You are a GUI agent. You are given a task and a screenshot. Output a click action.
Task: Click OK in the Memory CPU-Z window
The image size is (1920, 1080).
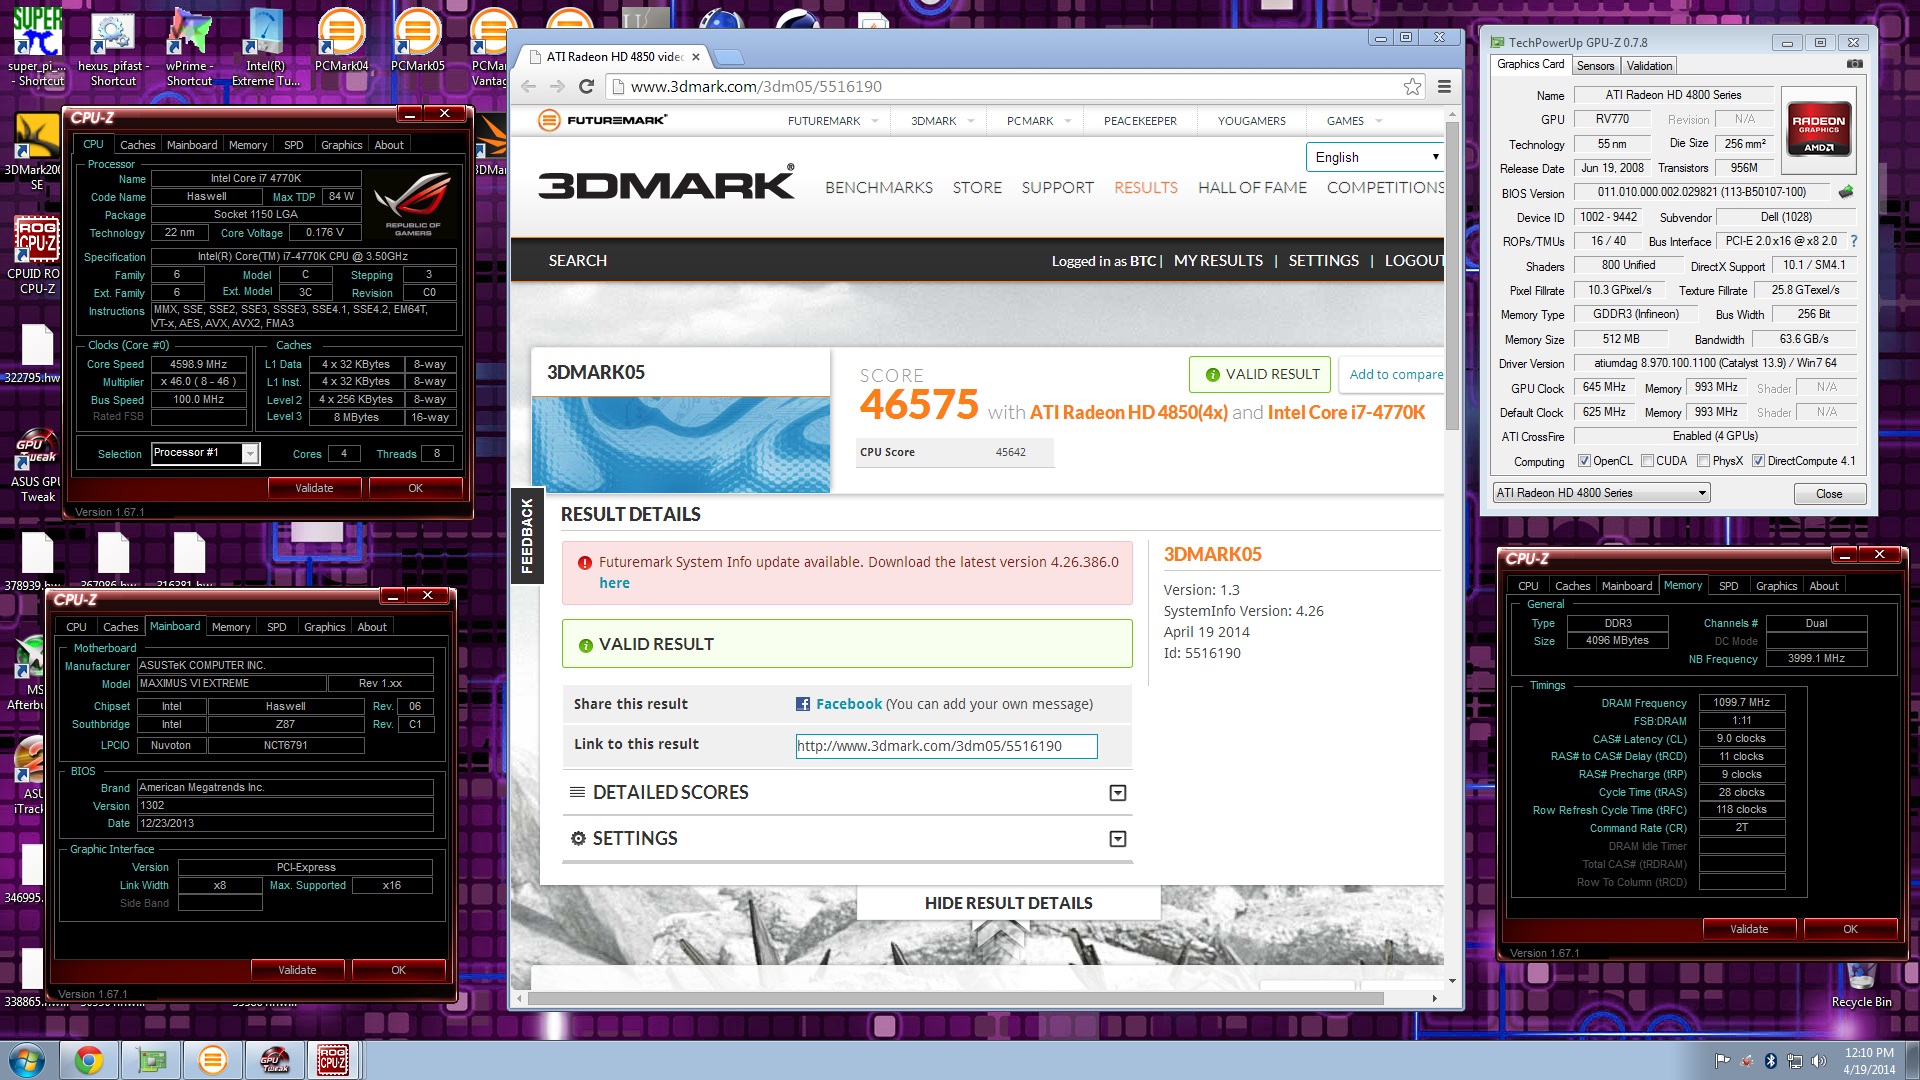tap(1850, 929)
